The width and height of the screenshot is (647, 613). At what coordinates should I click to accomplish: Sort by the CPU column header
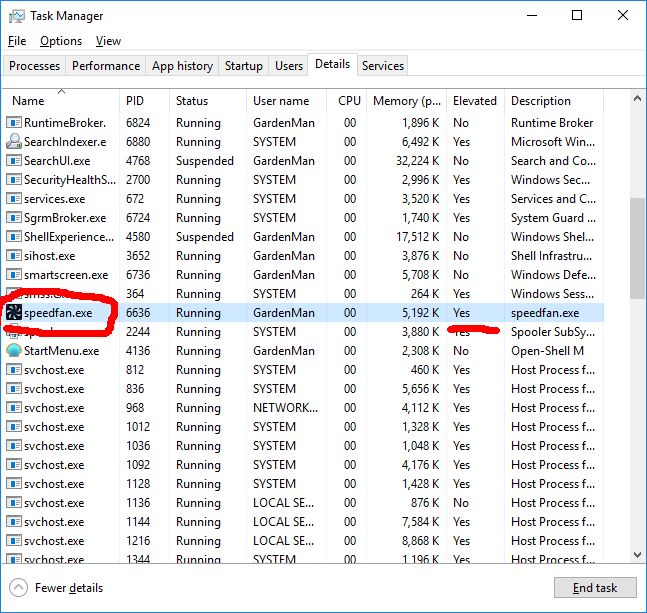(346, 101)
